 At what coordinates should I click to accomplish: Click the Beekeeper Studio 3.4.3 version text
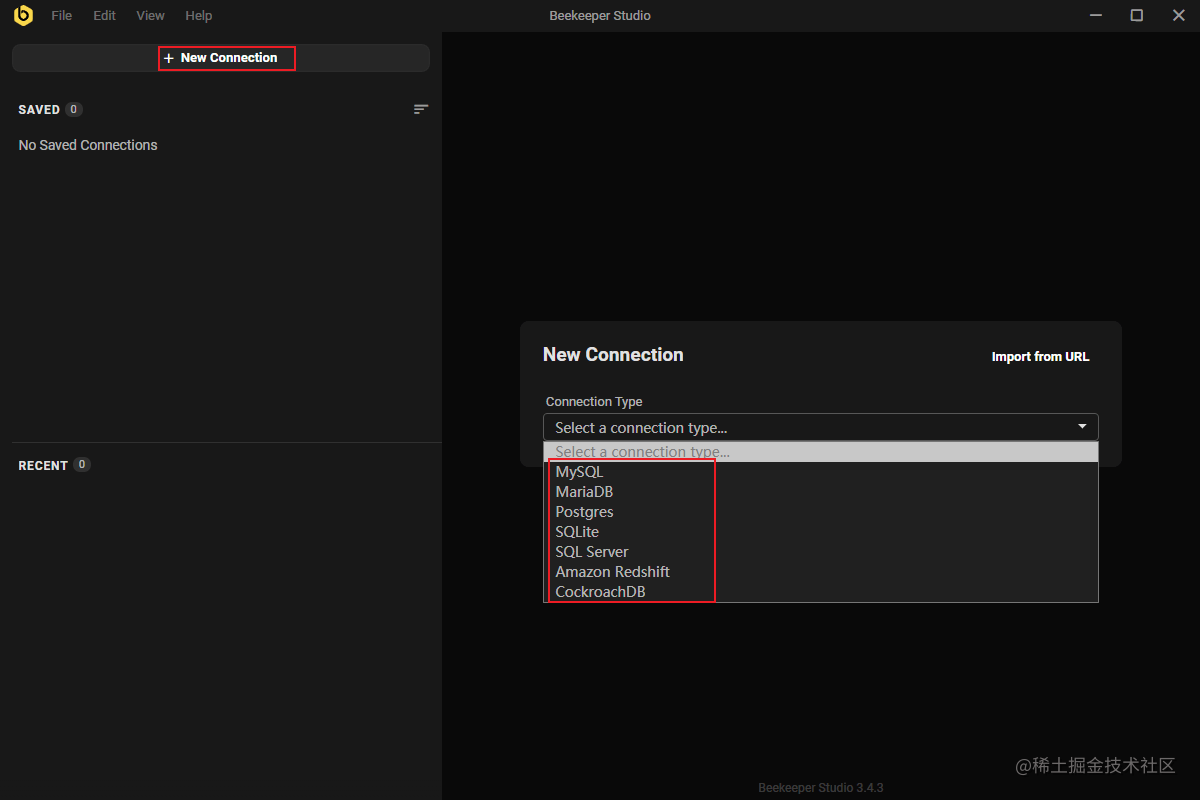pyautogui.click(x=821, y=788)
